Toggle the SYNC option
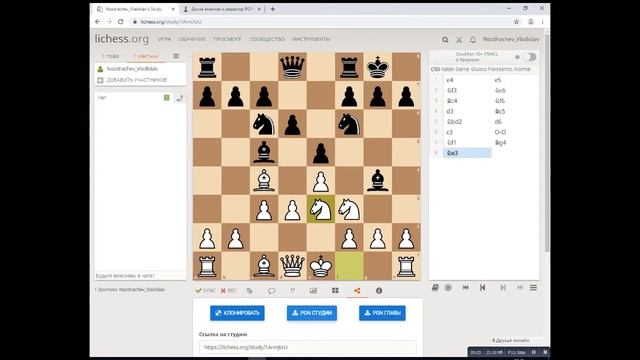 click(205, 291)
